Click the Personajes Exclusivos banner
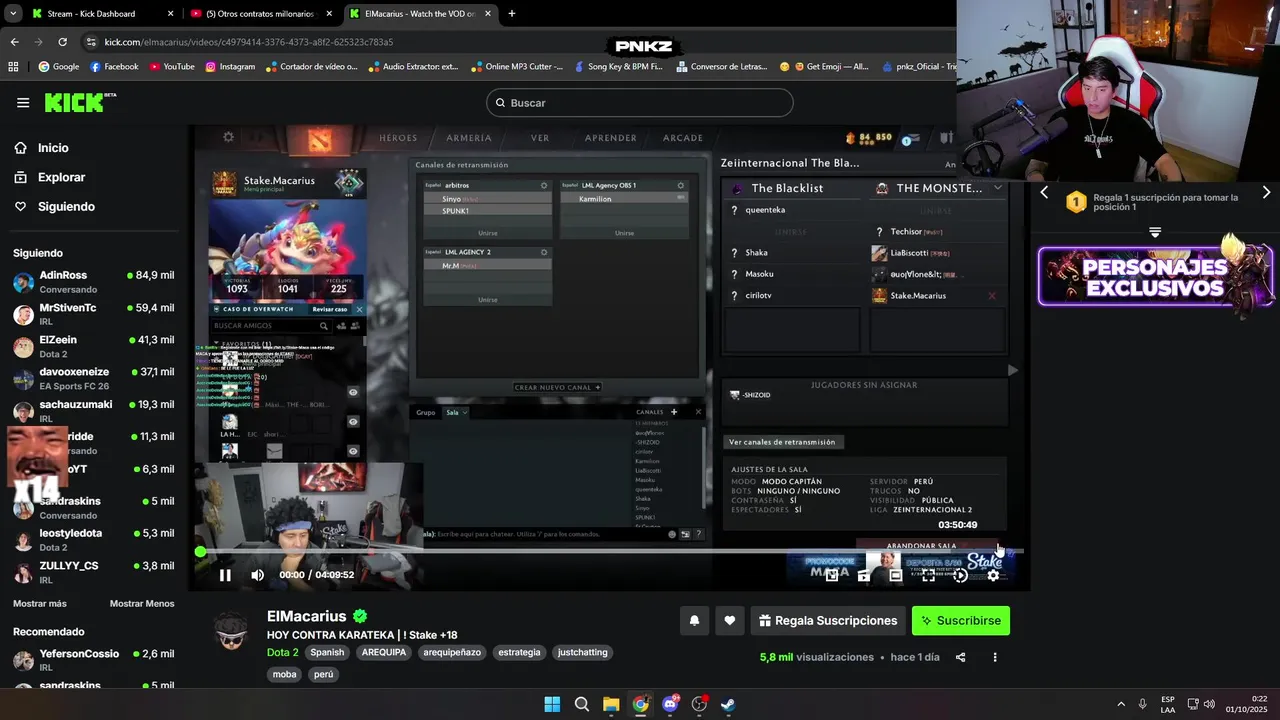The height and width of the screenshot is (720, 1280). click(1155, 276)
